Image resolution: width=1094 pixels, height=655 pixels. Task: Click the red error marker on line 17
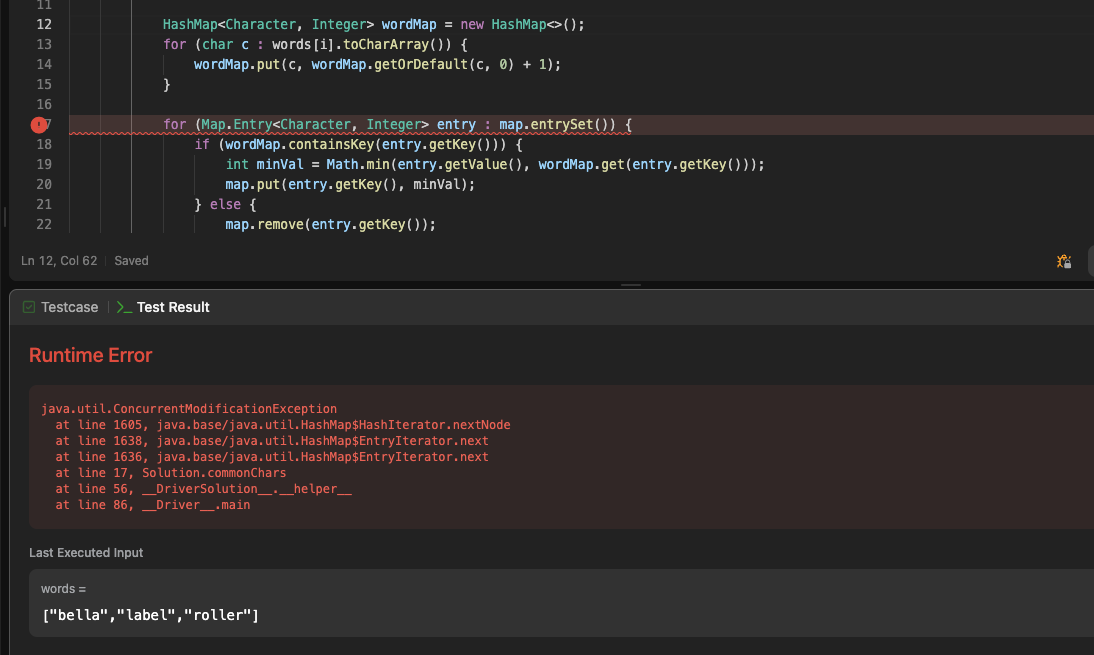pyautogui.click(x=39, y=125)
